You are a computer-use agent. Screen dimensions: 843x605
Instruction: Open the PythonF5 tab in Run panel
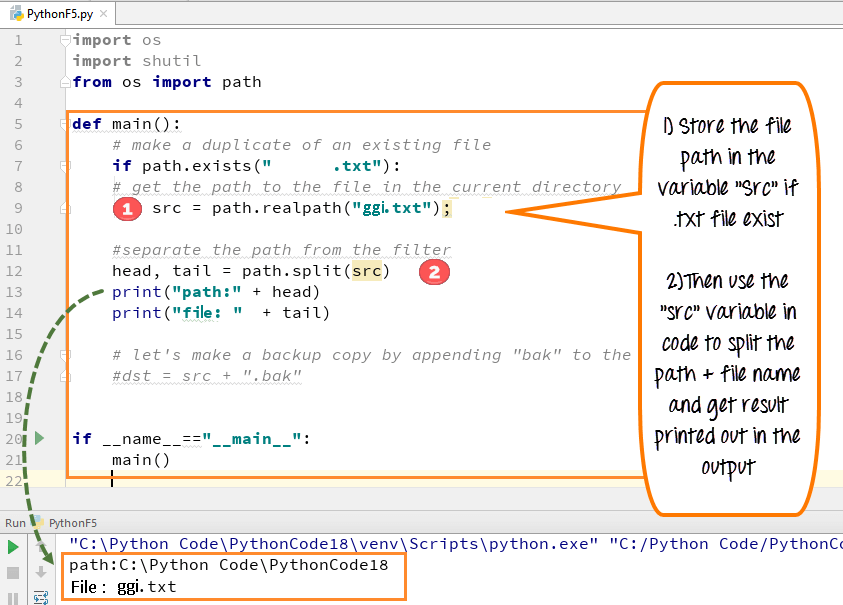point(72,522)
